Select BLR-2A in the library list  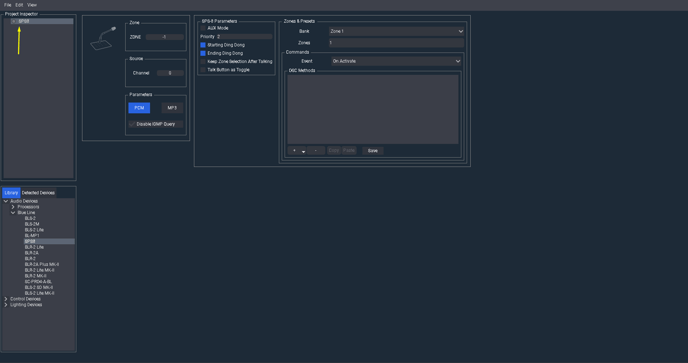click(x=31, y=253)
